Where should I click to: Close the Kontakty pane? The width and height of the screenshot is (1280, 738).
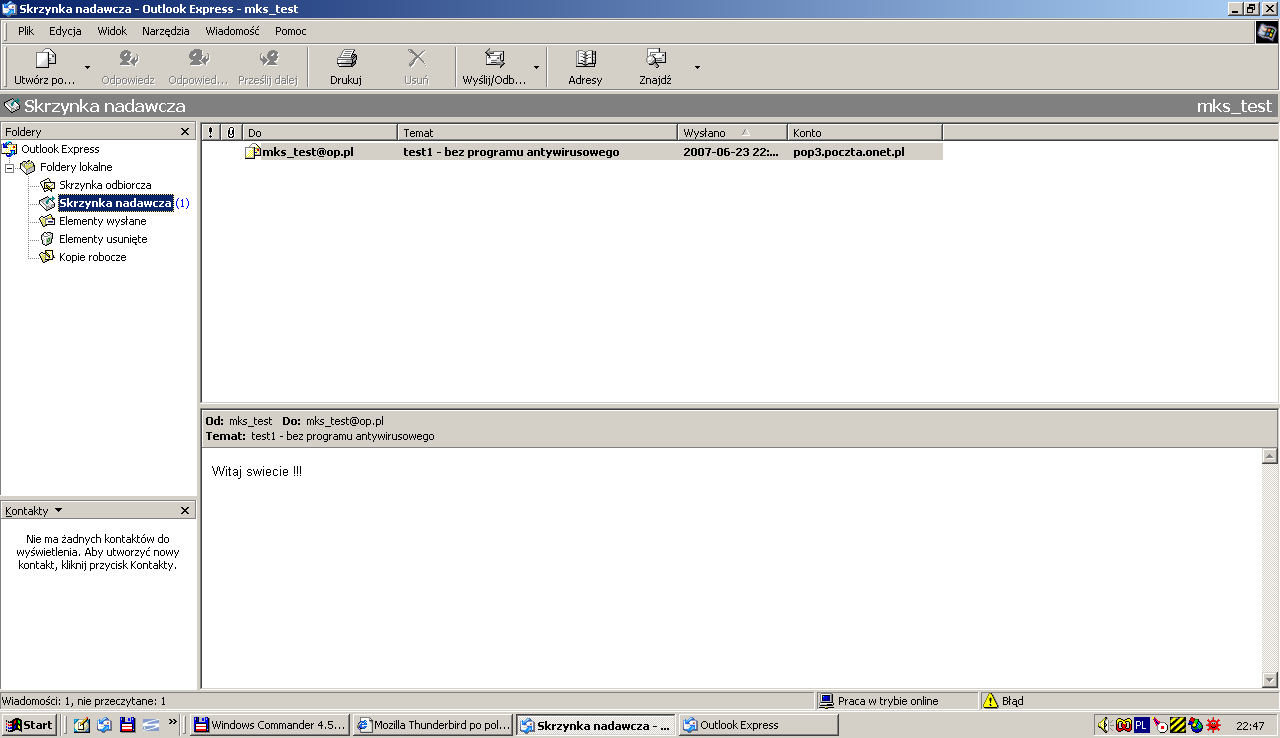tap(185, 511)
